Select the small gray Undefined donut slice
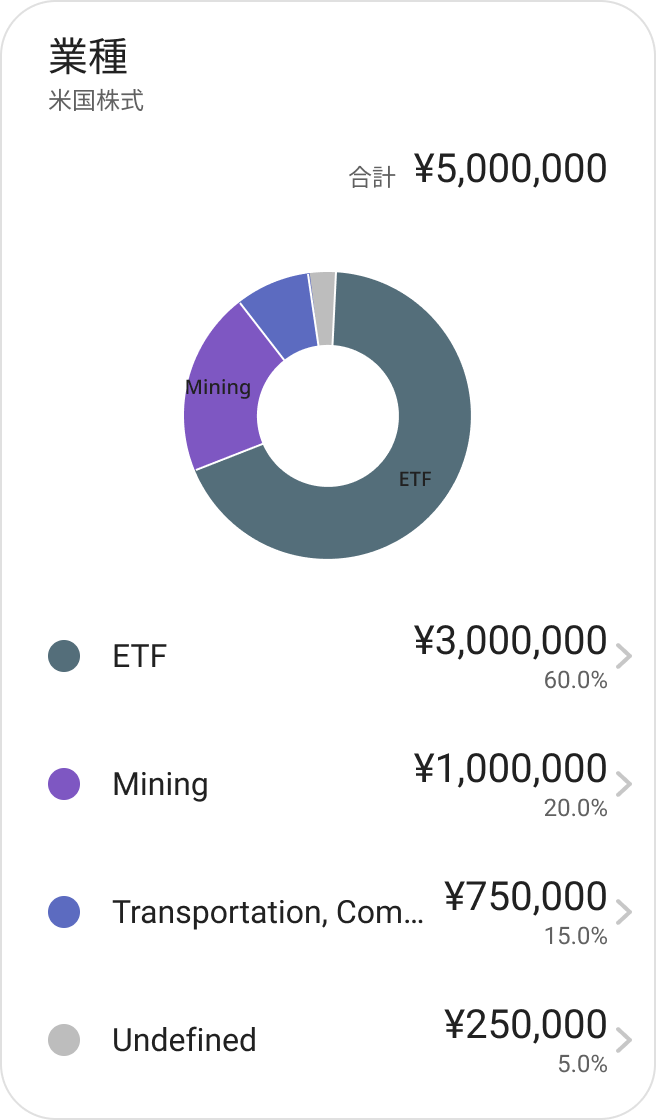 pos(322,308)
